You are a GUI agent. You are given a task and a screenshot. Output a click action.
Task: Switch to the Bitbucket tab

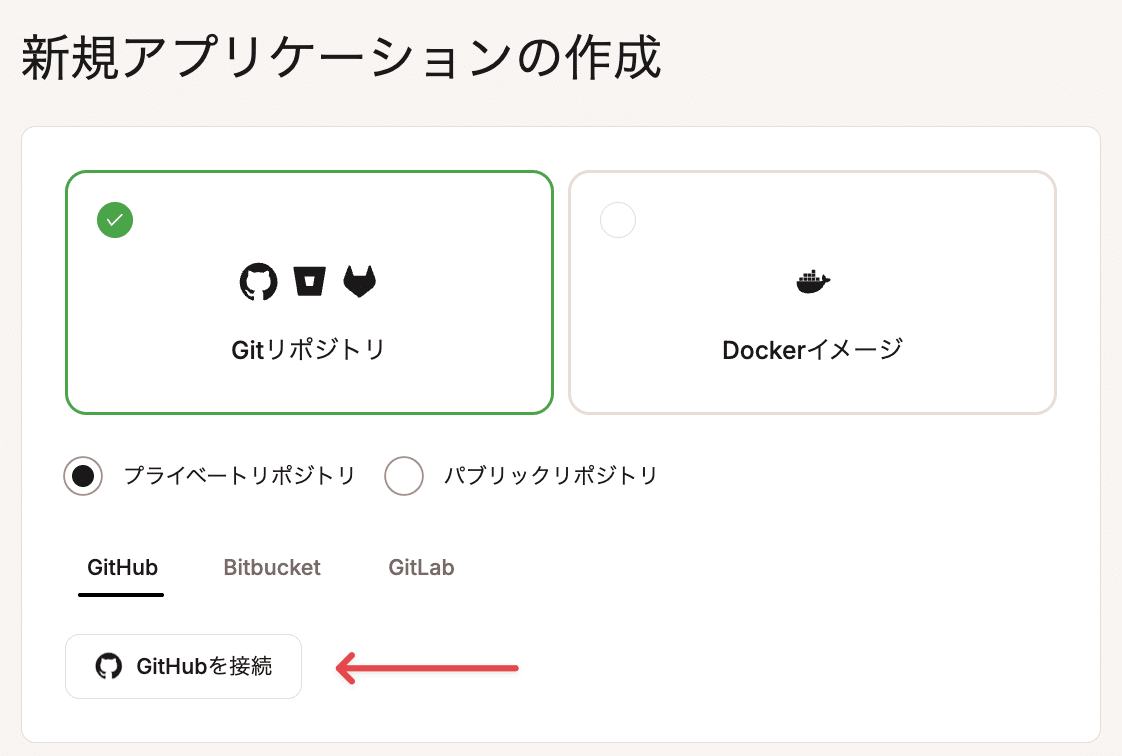271,567
